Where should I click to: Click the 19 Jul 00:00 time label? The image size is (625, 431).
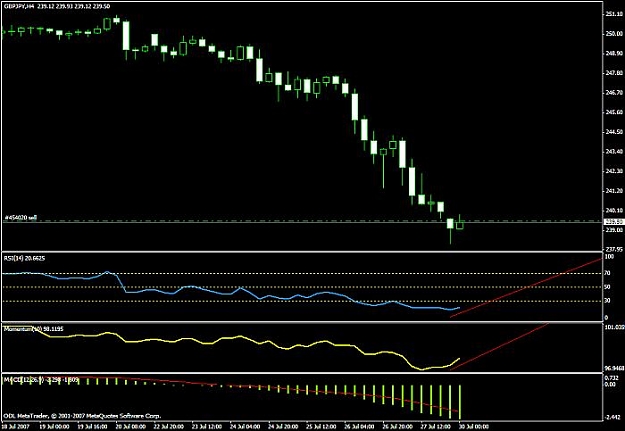[x=54, y=426]
